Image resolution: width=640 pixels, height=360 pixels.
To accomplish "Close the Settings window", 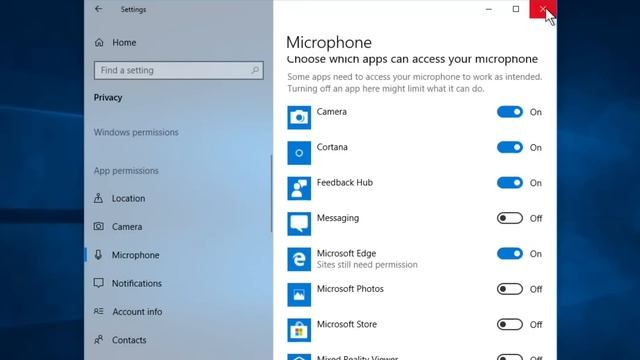I will [543, 9].
